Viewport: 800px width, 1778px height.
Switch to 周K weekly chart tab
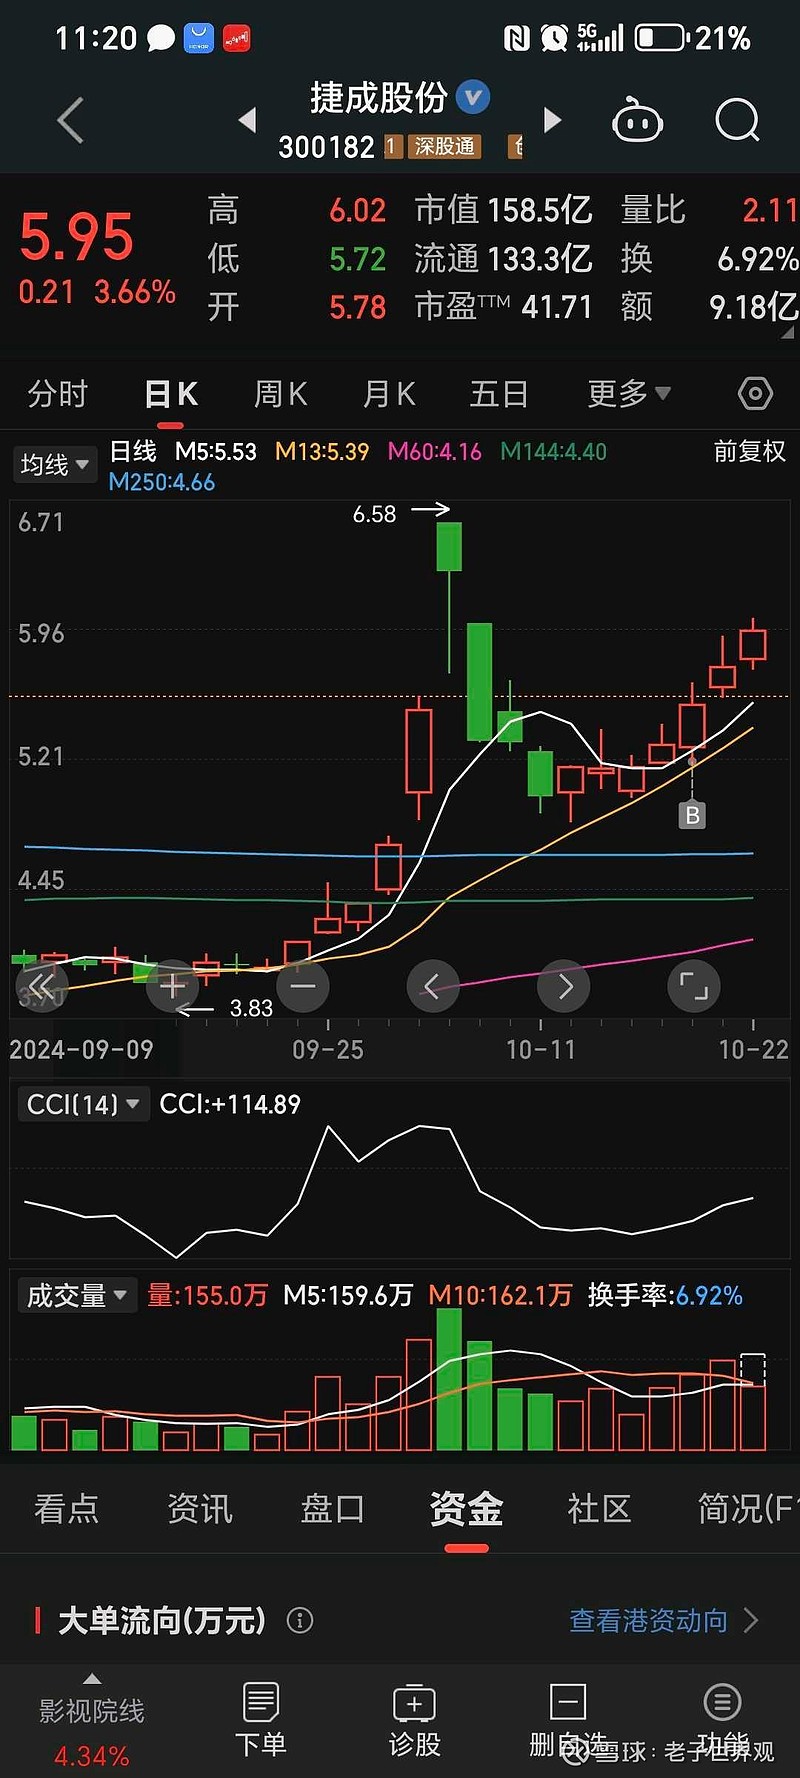coord(280,394)
